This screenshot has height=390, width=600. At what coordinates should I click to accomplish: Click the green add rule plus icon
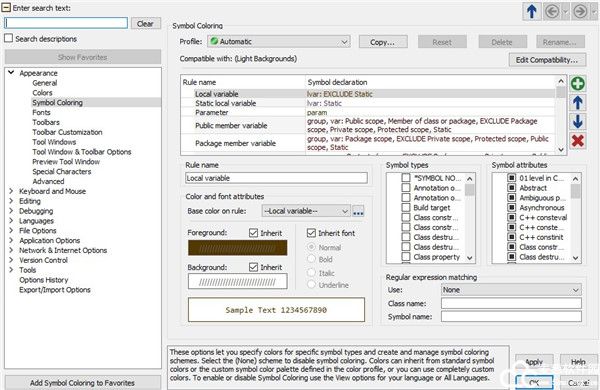578,83
